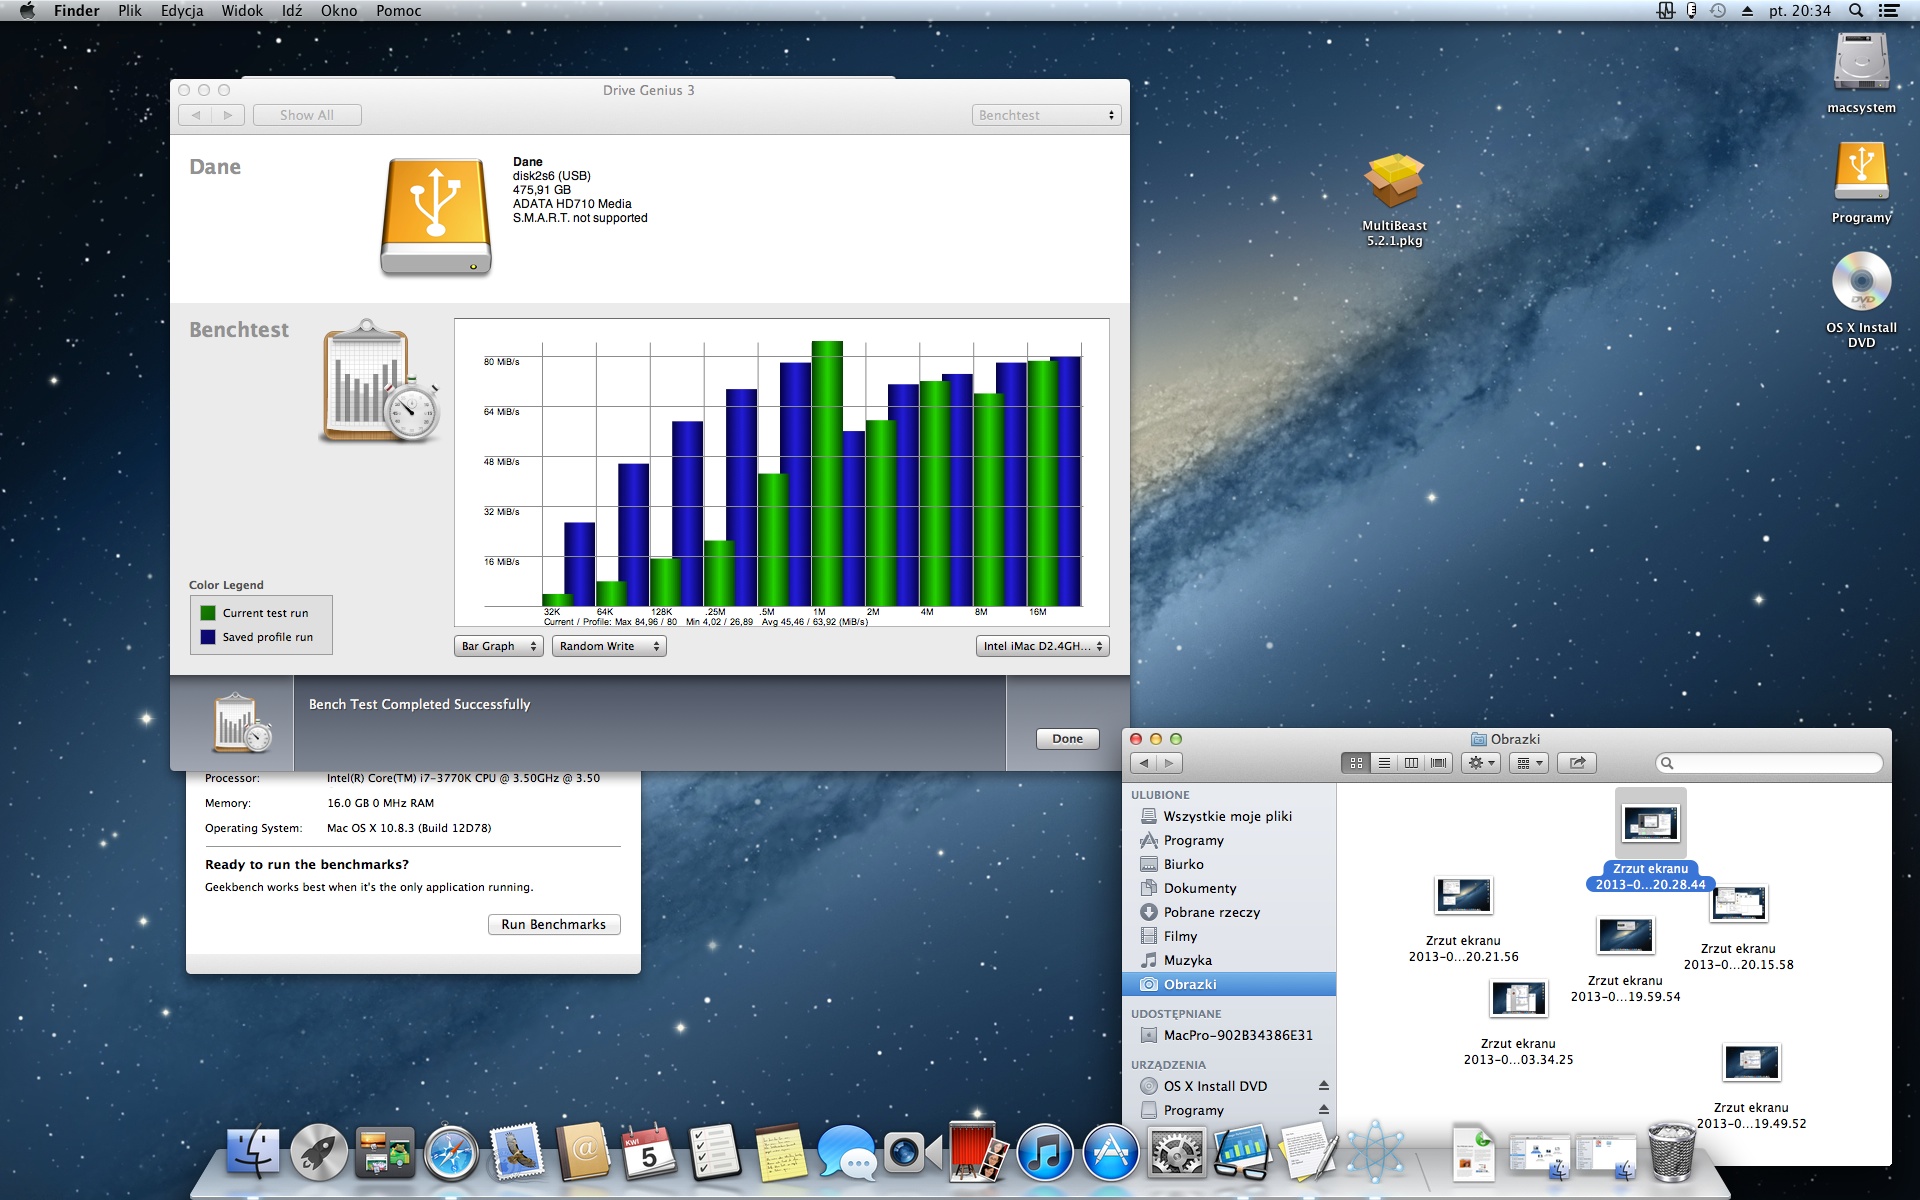1920x1200 pixels.
Task: Open the Trash in the Dock
Action: point(1670,1152)
